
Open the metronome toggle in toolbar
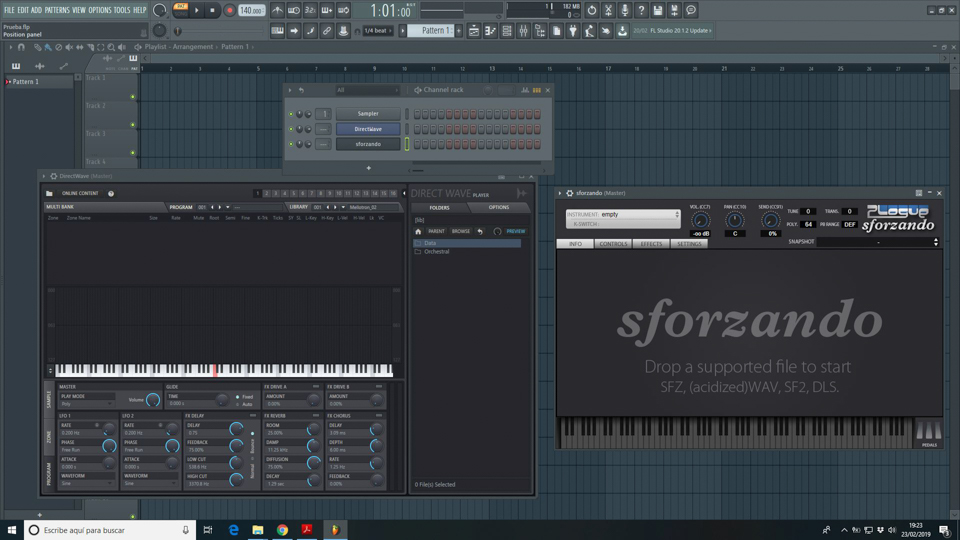pos(277,10)
